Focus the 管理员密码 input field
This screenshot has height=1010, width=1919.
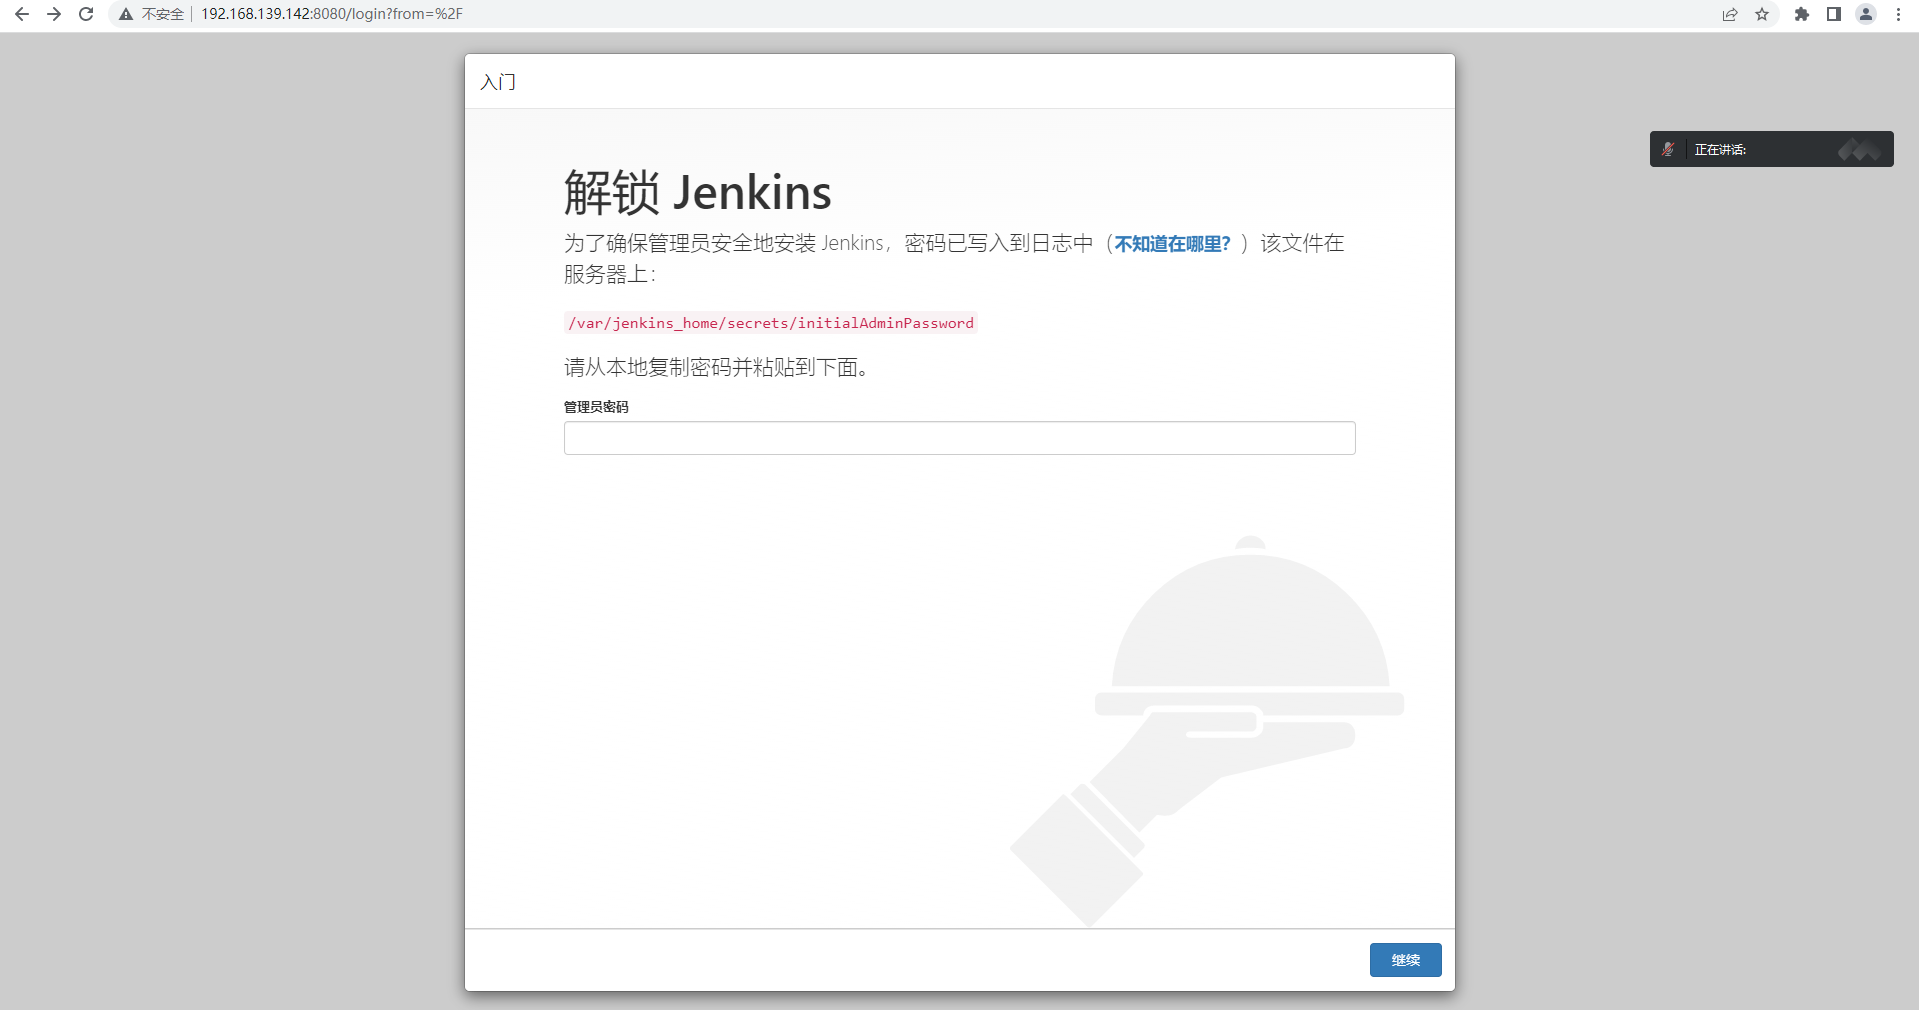[x=959, y=438]
